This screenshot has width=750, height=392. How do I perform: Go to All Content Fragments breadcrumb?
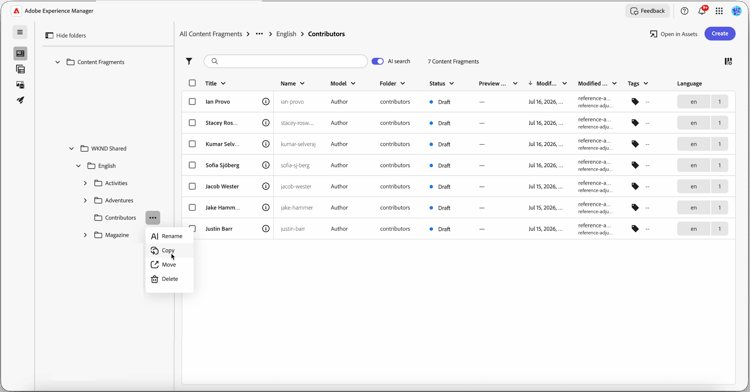(x=211, y=34)
